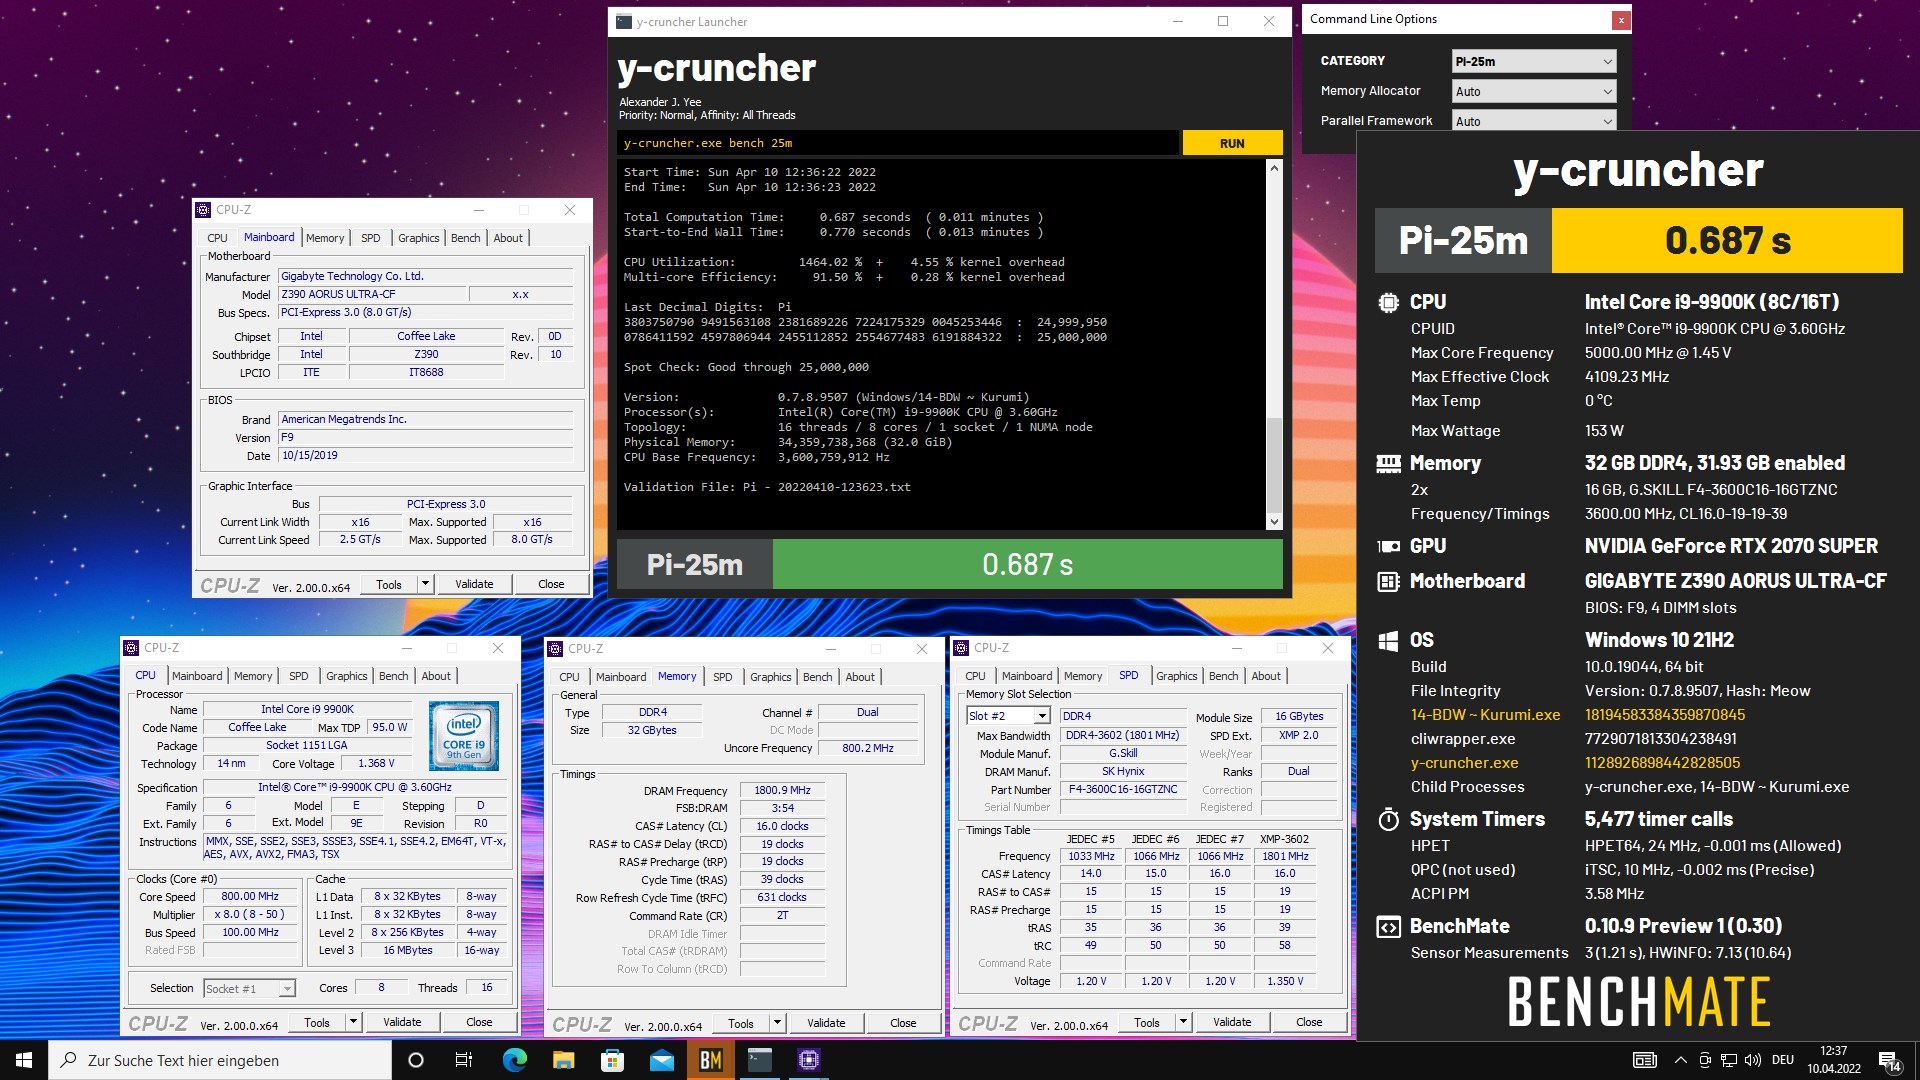This screenshot has width=1920, height=1080.
Task: Open Microsoft Store from taskbar
Action: click(x=612, y=1060)
